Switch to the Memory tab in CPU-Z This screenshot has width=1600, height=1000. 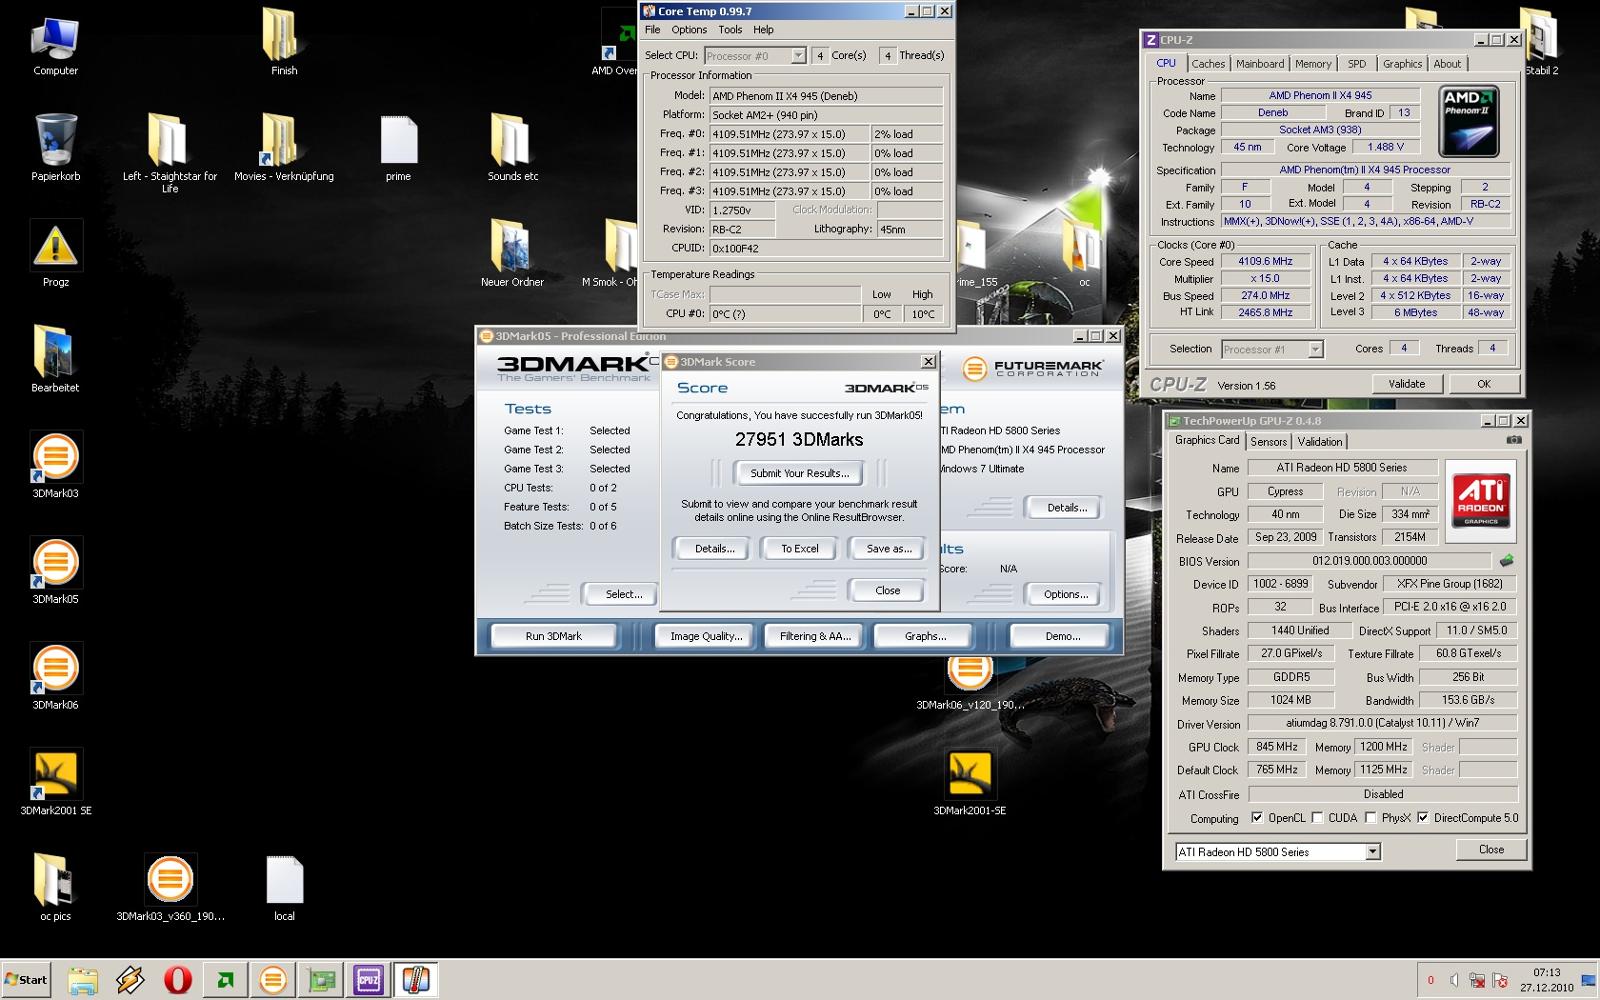pos(1313,64)
